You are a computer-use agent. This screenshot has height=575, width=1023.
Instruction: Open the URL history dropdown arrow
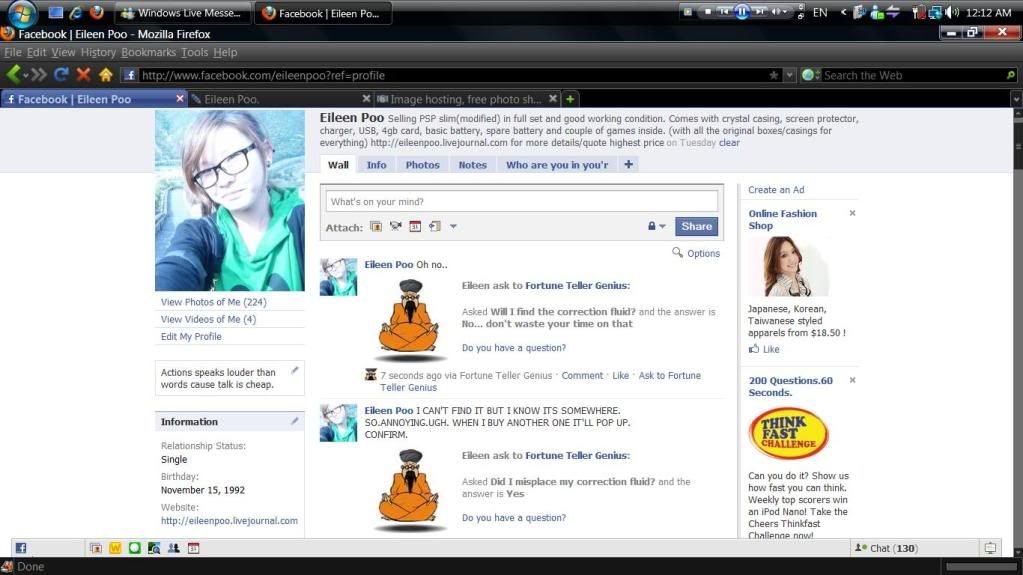789,75
